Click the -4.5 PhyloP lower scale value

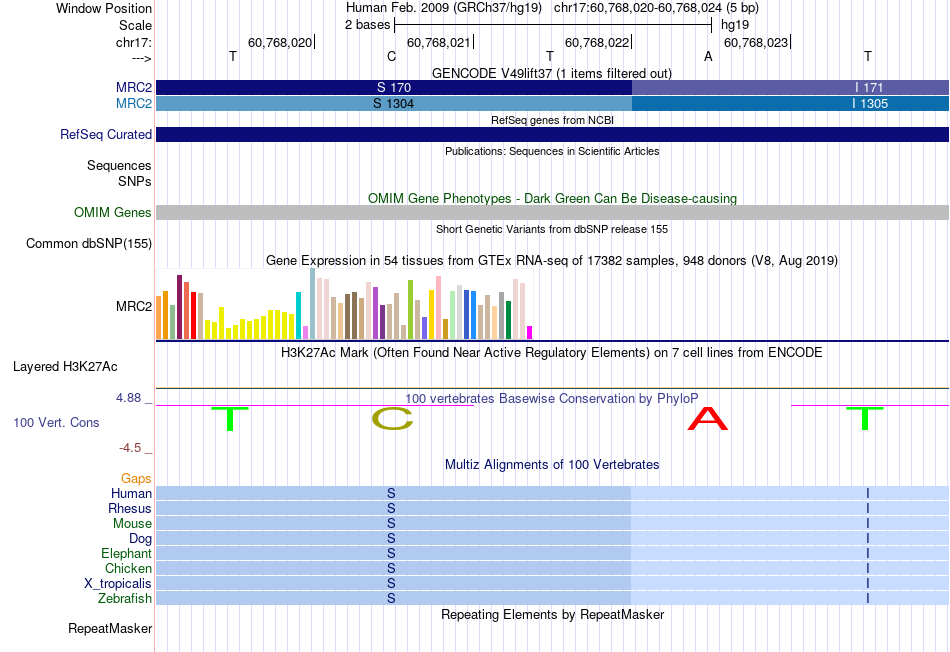click(x=130, y=448)
